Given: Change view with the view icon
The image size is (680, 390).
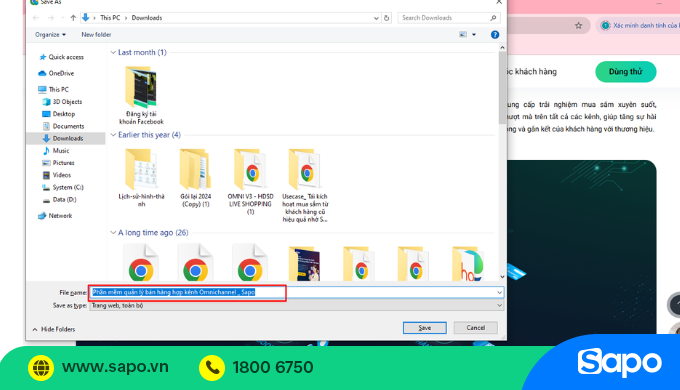Looking at the screenshot, I should [x=463, y=34].
